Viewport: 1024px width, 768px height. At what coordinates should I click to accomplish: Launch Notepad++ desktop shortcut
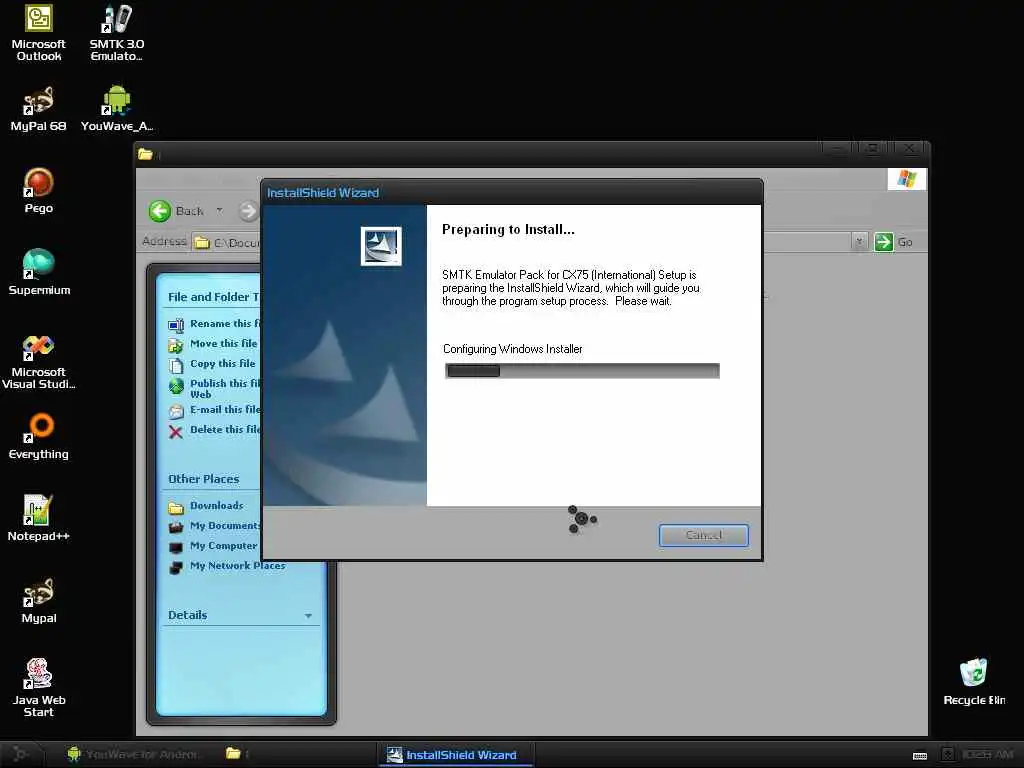39,519
